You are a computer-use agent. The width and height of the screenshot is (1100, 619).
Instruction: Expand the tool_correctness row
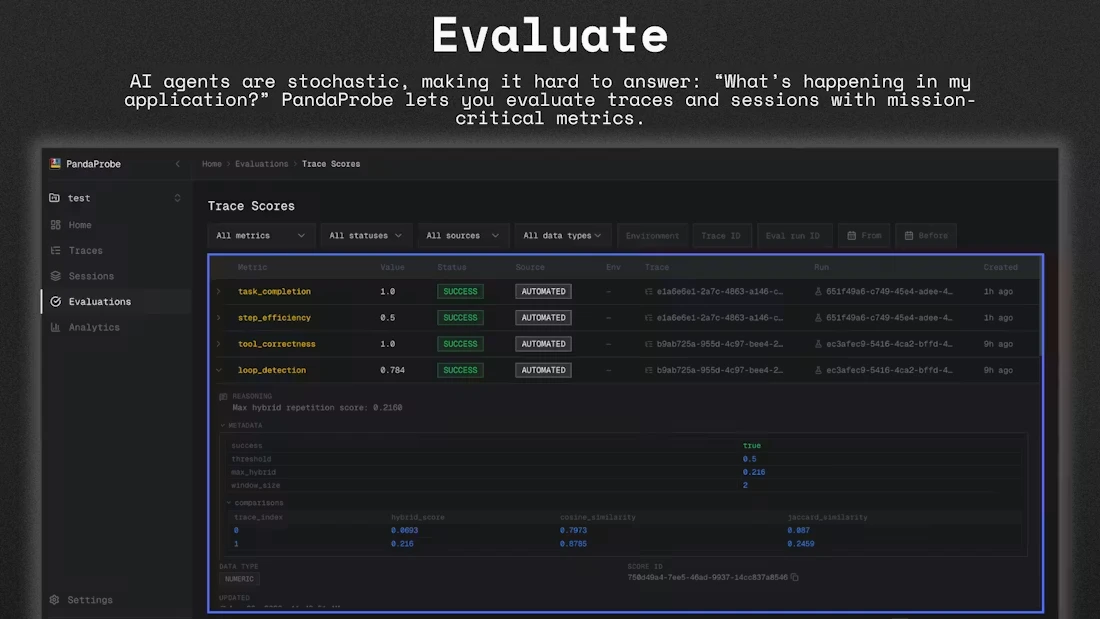[219, 344]
